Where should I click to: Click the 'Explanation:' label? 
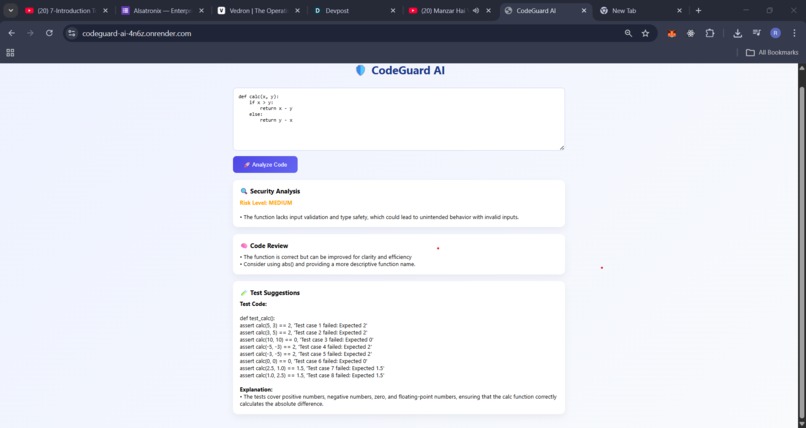pyautogui.click(x=256, y=389)
